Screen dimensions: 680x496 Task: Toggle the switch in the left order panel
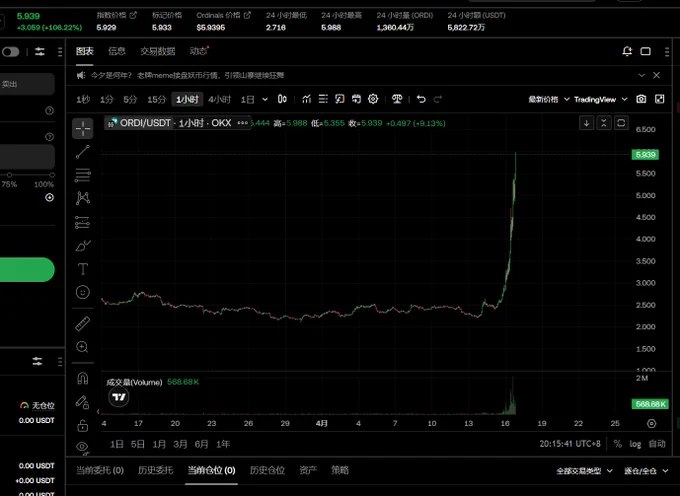[10, 52]
